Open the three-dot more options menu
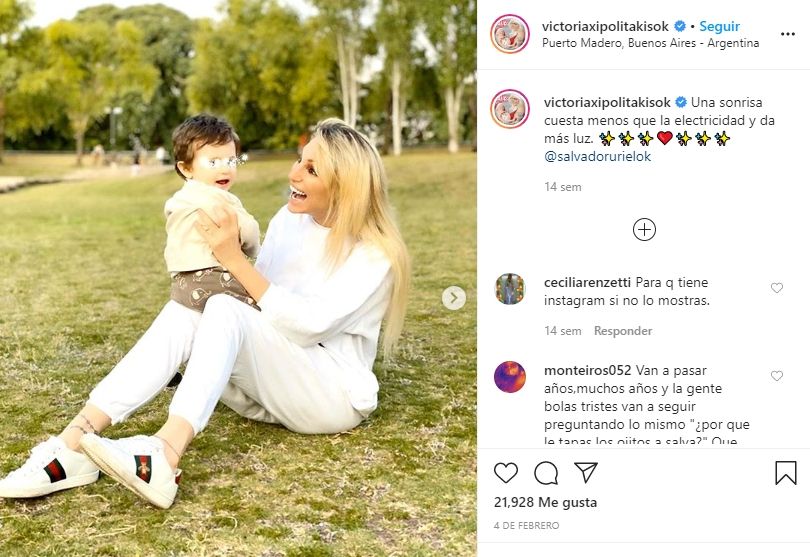The height and width of the screenshot is (557, 810). [788, 34]
